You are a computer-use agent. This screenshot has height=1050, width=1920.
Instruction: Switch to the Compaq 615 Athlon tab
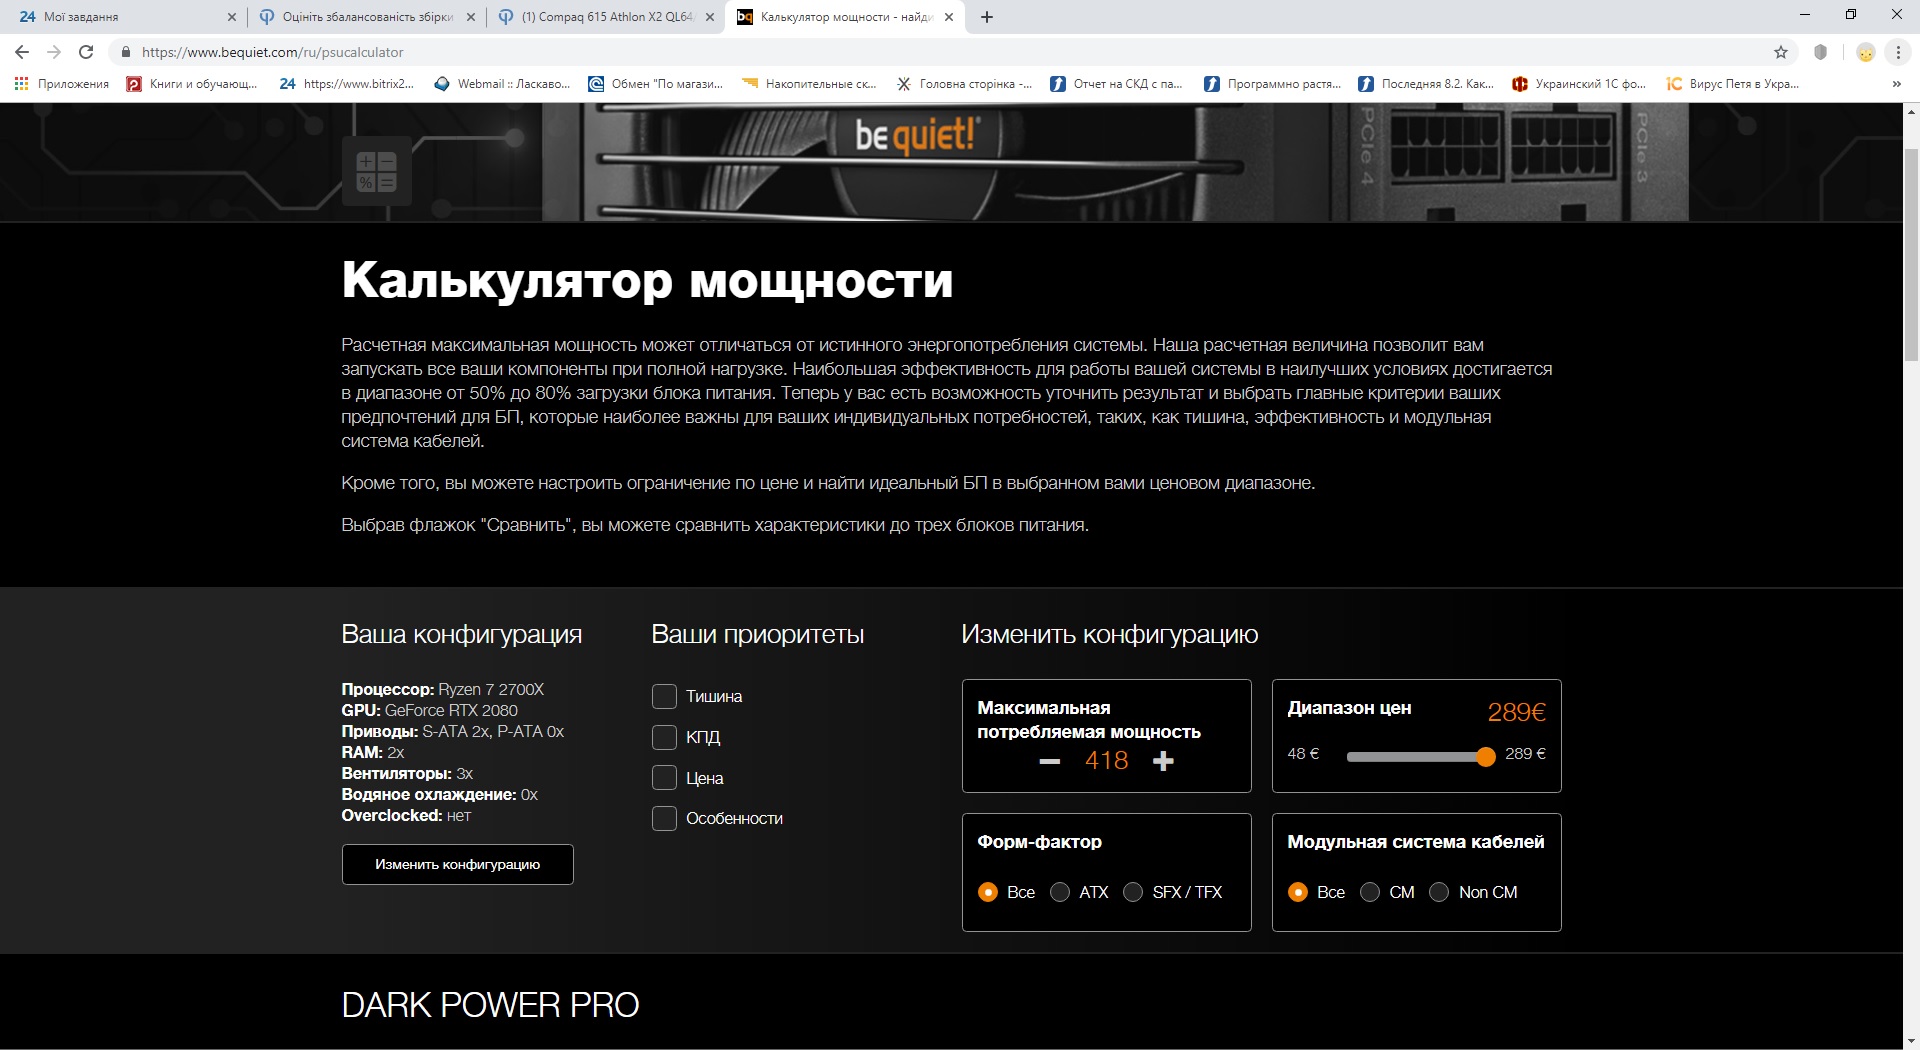606,17
